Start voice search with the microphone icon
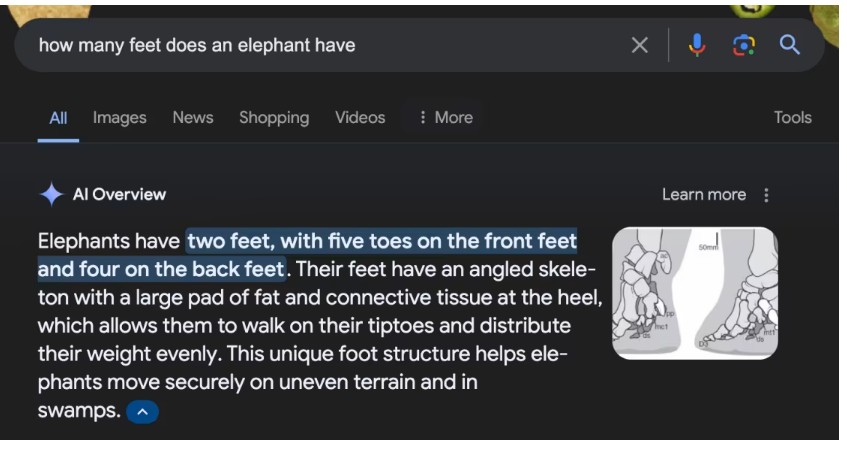 [x=697, y=45]
